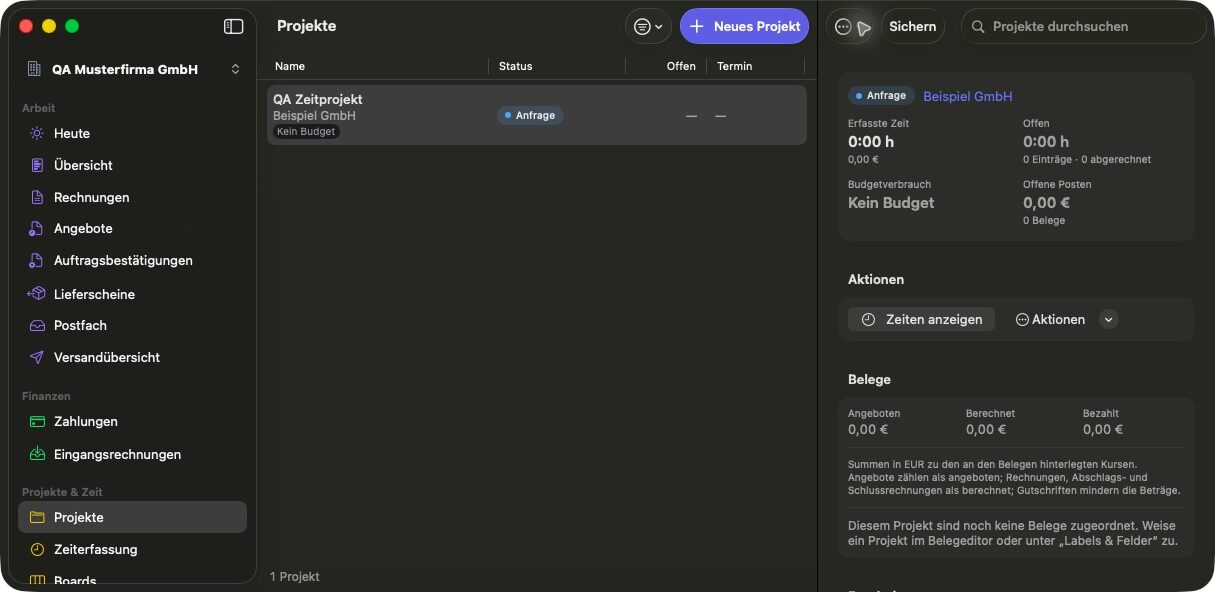This screenshot has width=1215, height=592.
Task: Click the Sichern button
Action: tap(912, 26)
